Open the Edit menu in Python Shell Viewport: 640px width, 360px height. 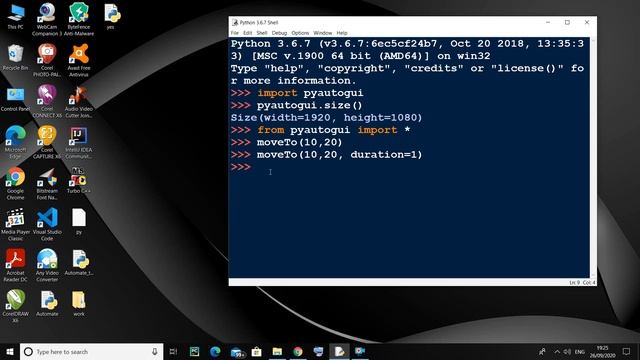click(x=247, y=33)
